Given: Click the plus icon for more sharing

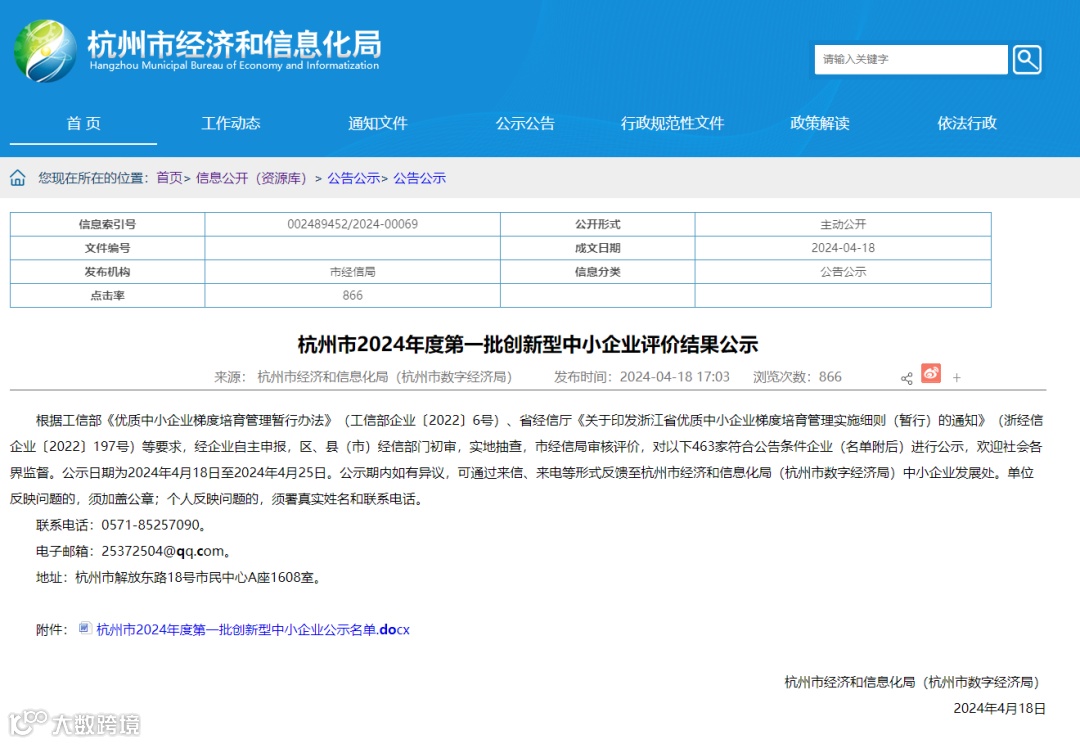Looking at the screenshot, I should [x=957, y=378].
